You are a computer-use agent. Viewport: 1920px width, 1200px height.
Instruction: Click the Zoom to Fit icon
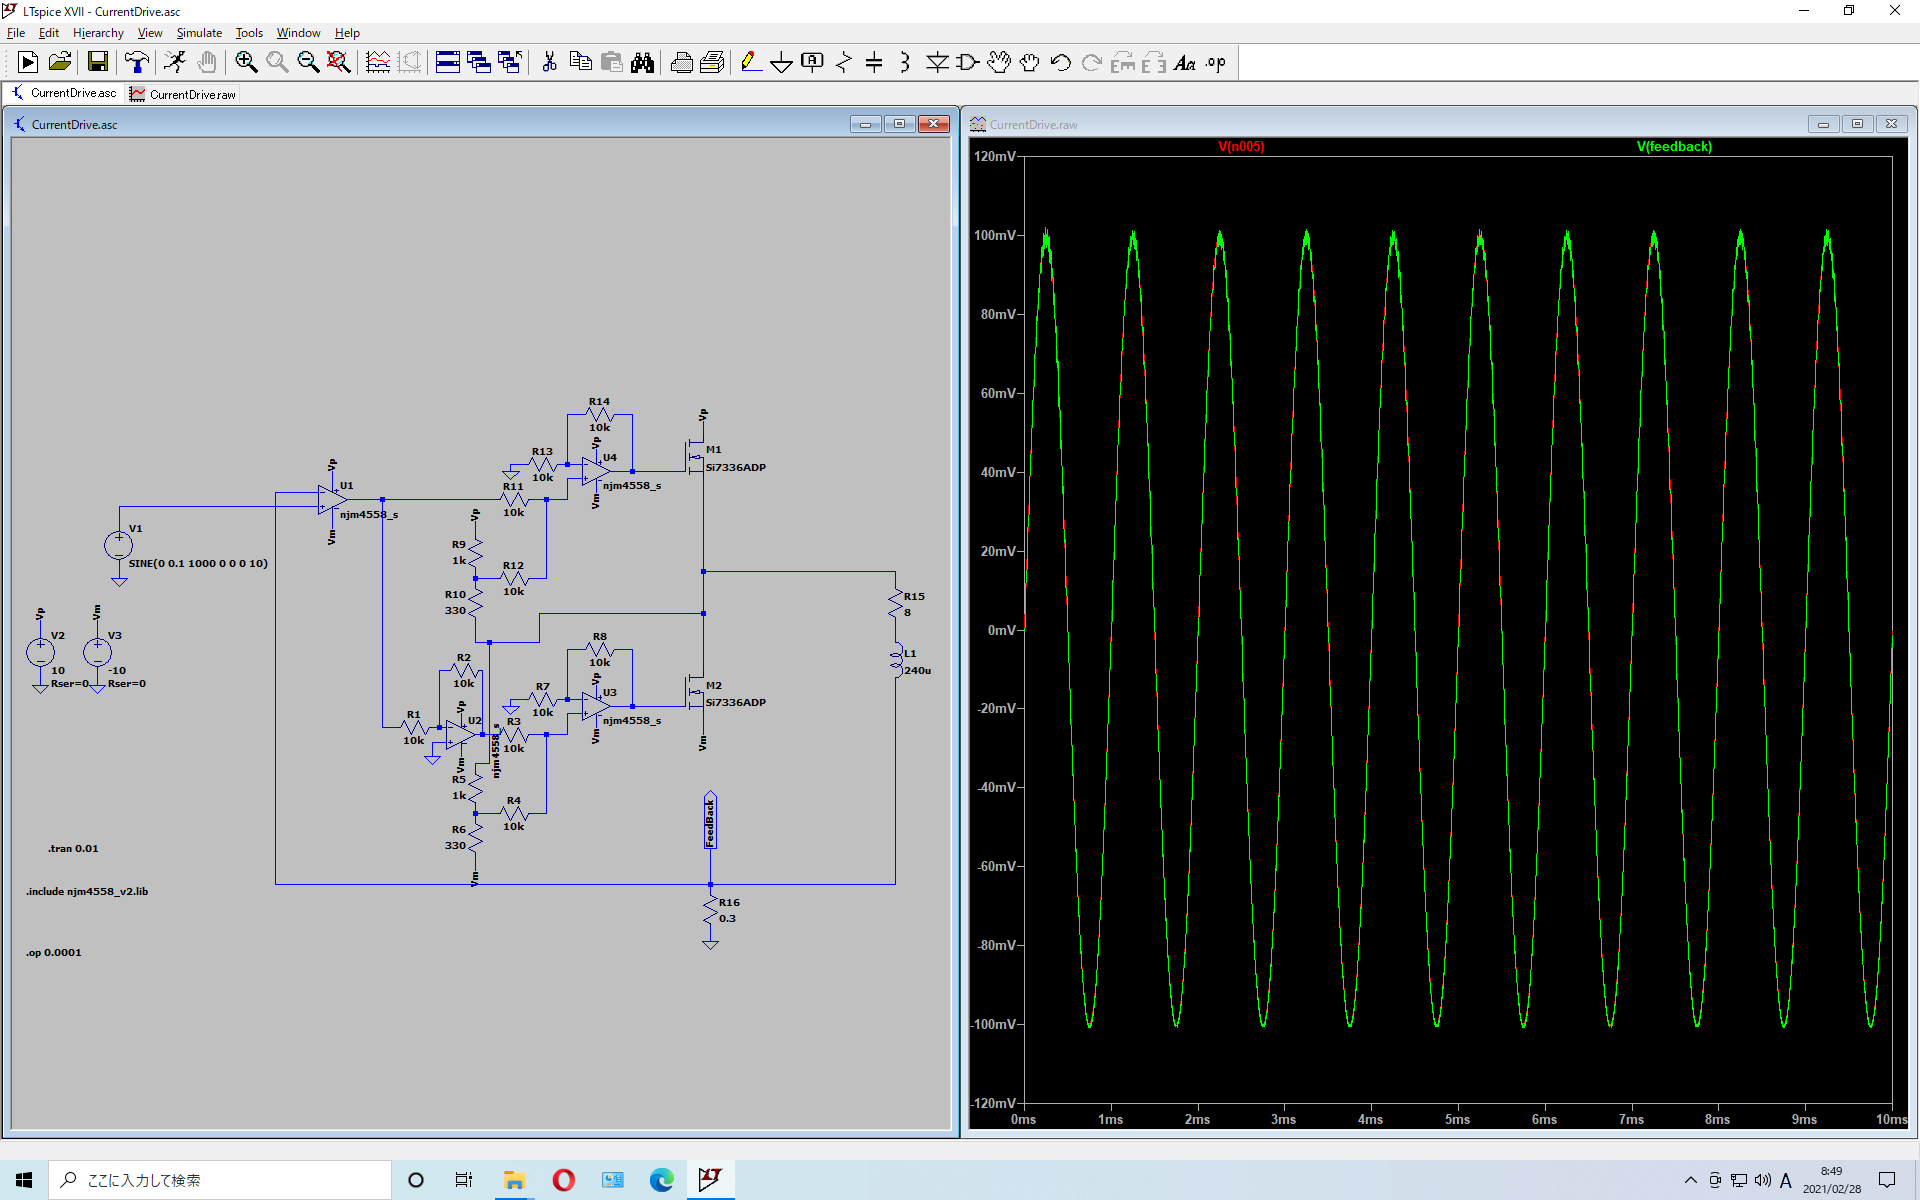pyautogui.click(x=339, y=63)
